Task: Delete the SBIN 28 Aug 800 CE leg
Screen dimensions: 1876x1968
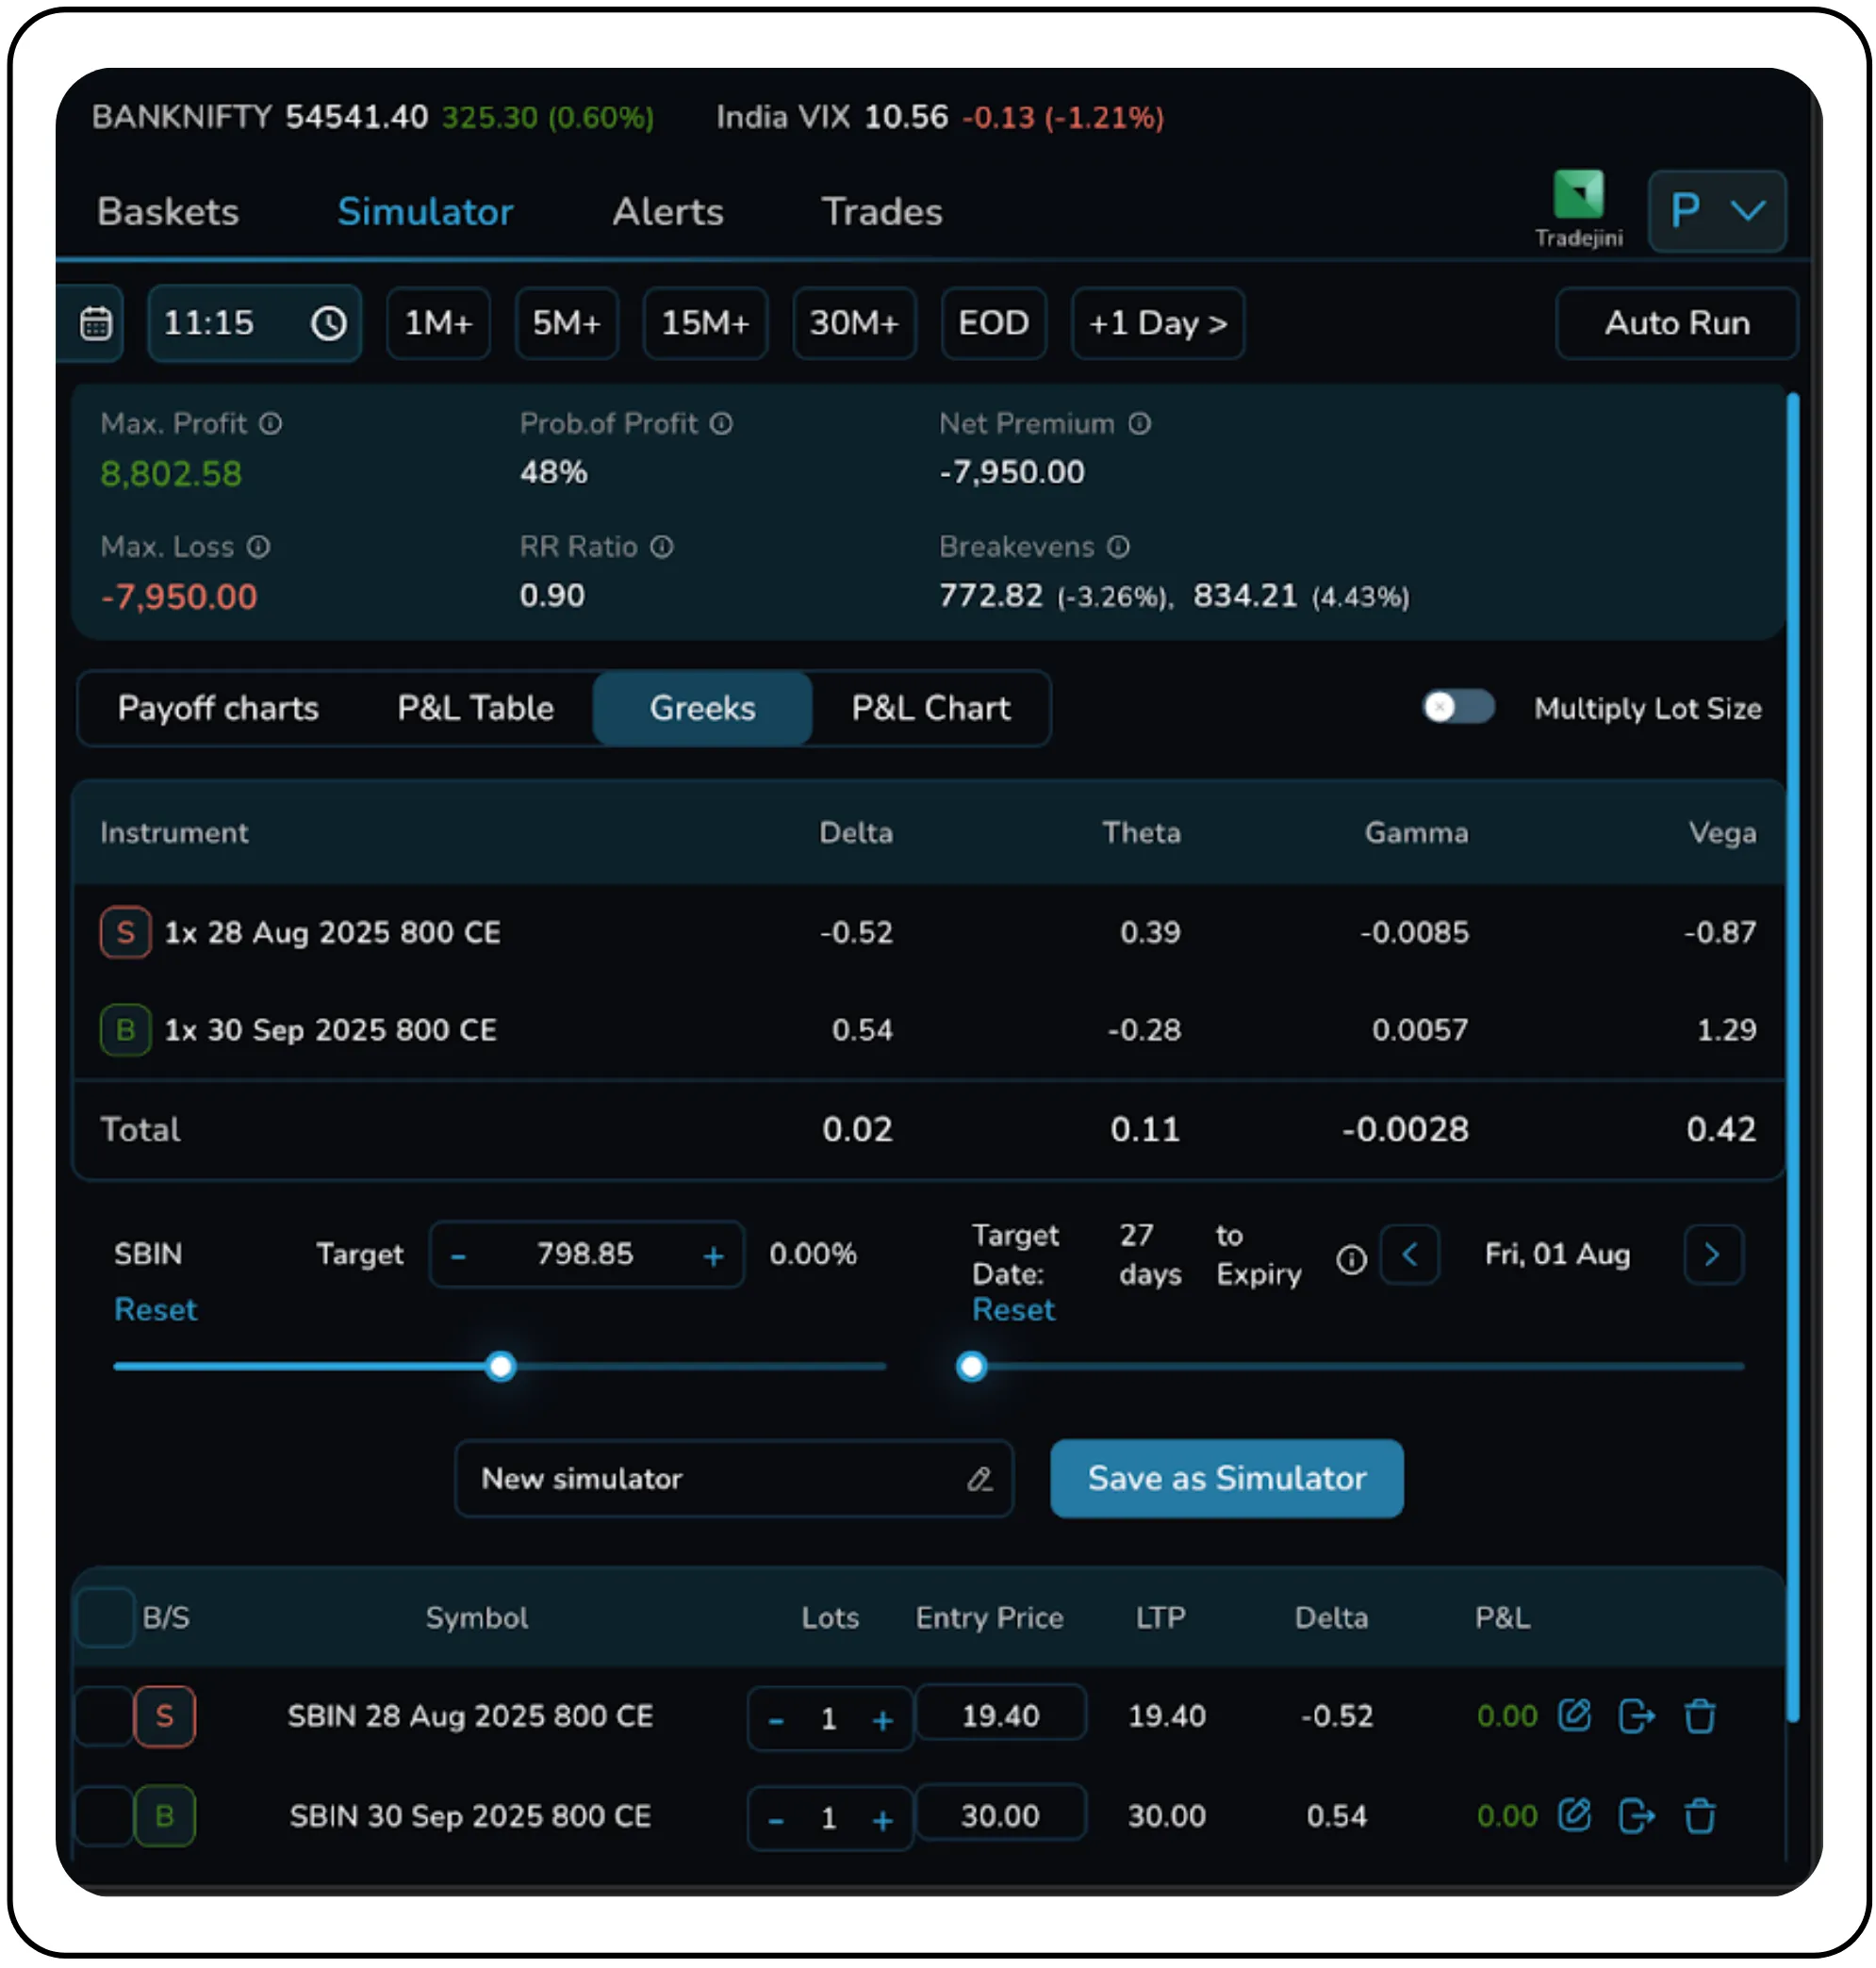Action: [1700, 1716]
